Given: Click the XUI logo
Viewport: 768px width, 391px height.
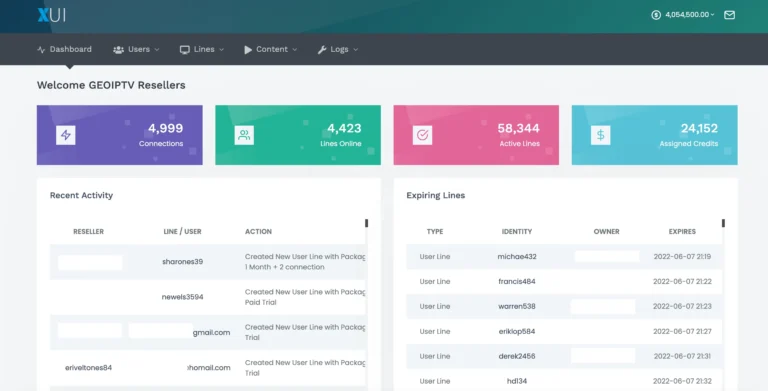Looking at the screenshot, I should (51, 15).
